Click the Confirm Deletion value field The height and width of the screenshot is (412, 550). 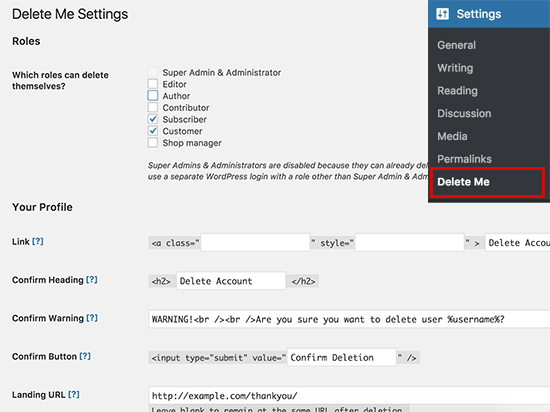(x=342, y=357)
